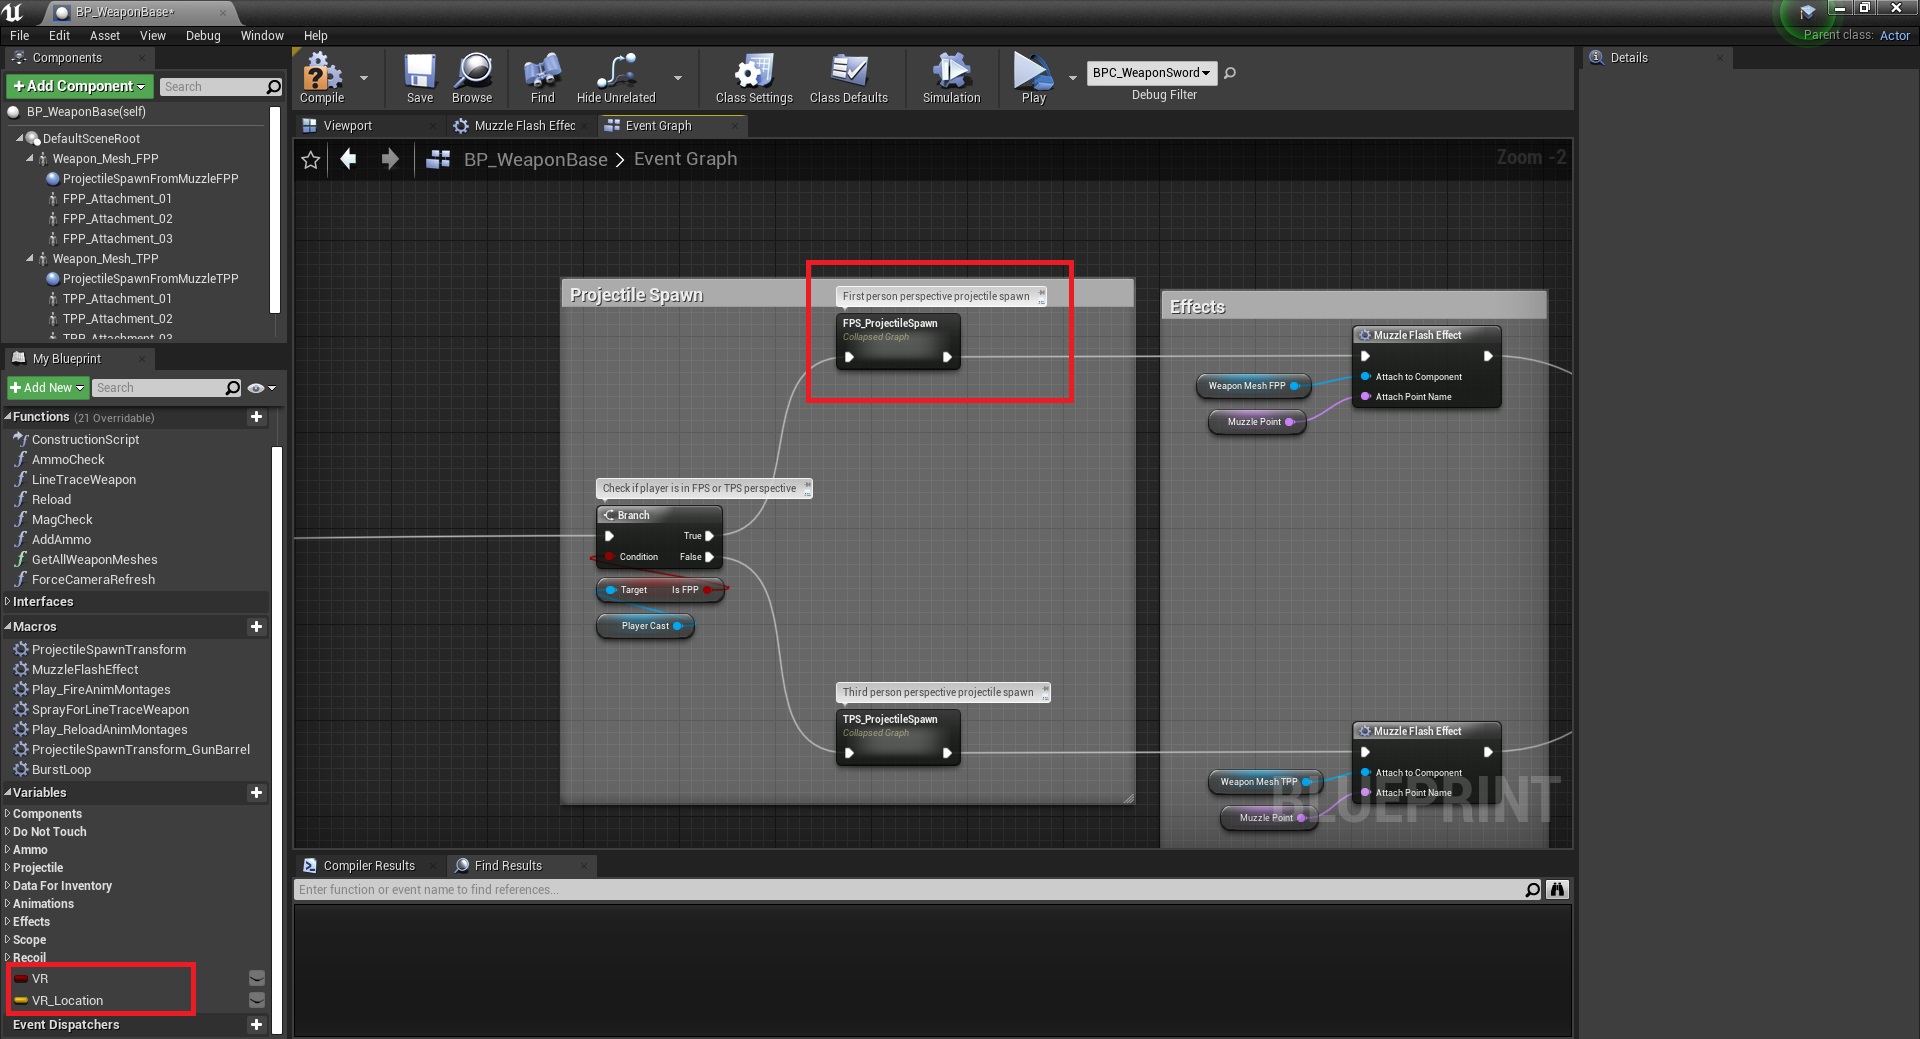This screenshot has width=1920, height=1039.
Task: Switch to the Viewport tab
Action: pyautogui.click(x=347, y=126)
